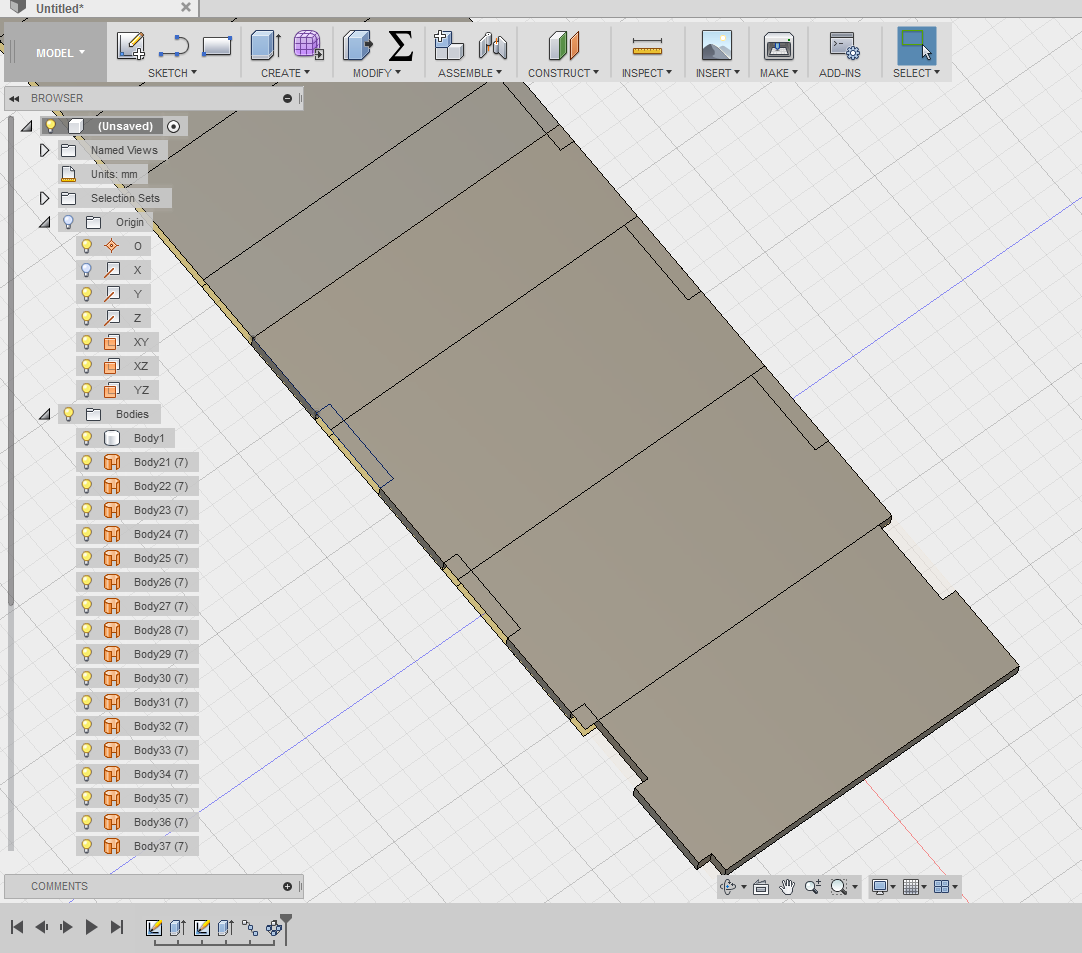Click the Press Pull modify icon

(x=357, y=46)
